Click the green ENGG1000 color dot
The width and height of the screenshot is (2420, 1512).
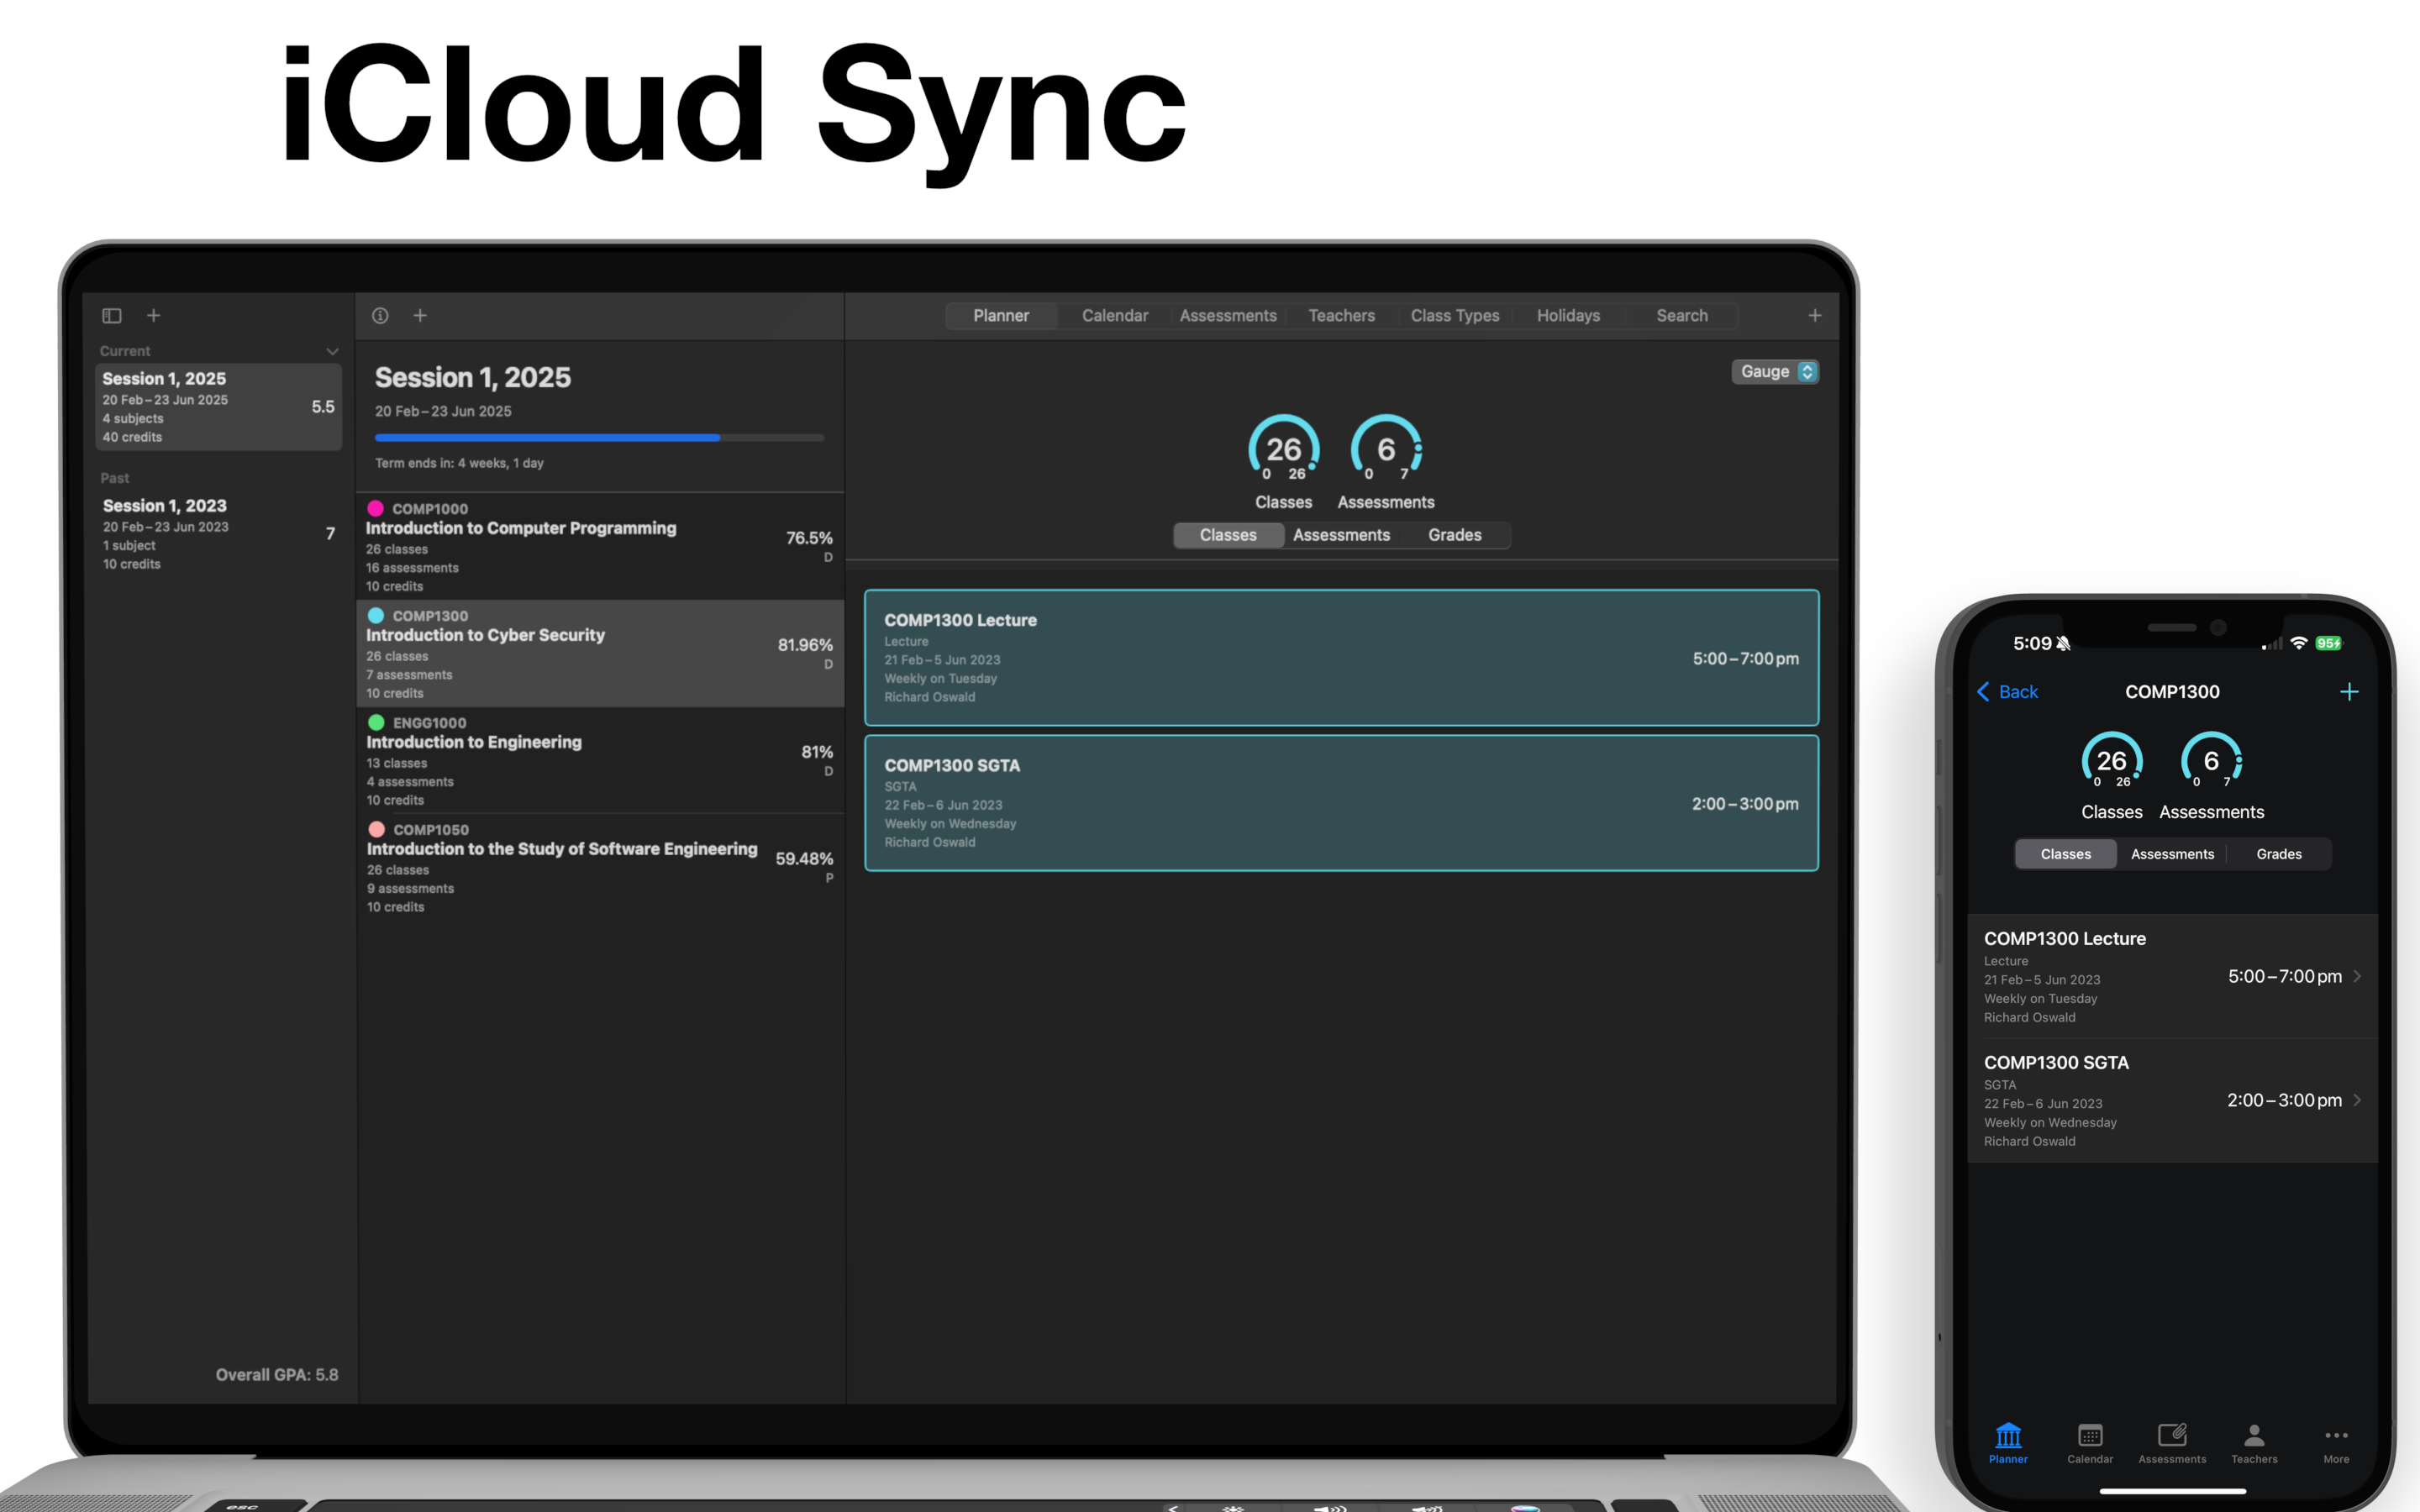[x=376, y=723]
